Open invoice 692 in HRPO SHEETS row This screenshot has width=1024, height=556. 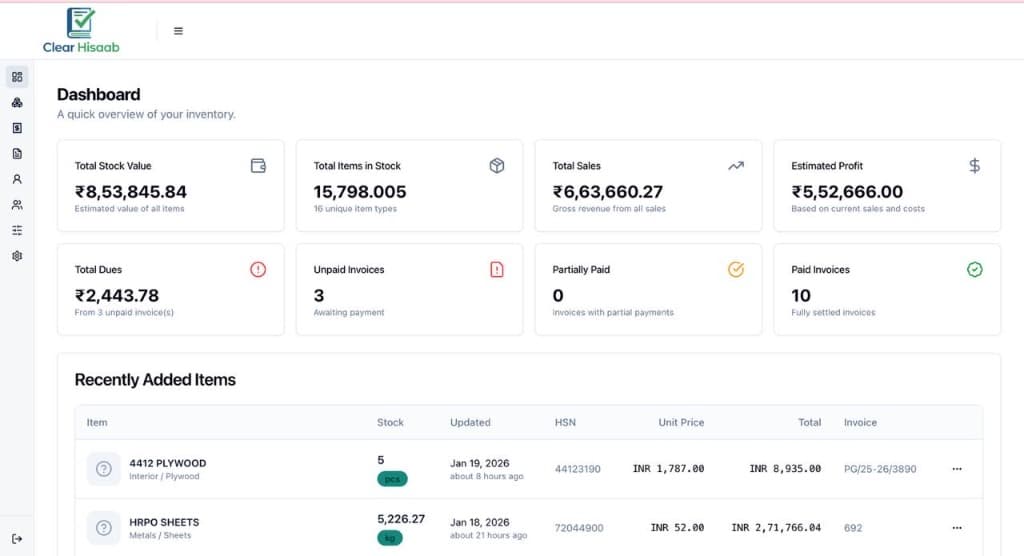tap(853, 528)
